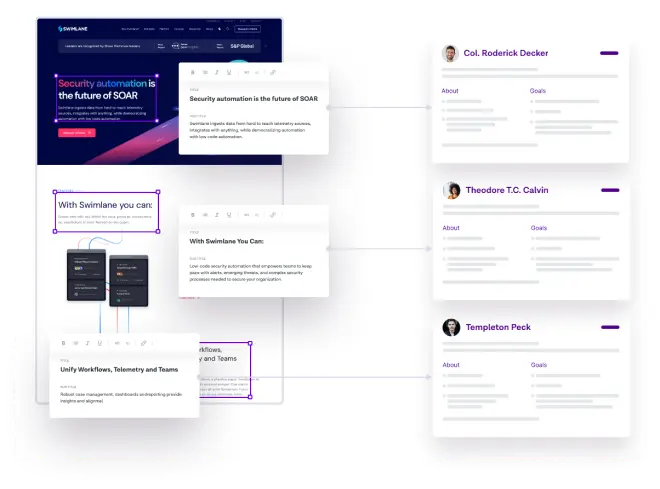Apply bold in With Swimlane You Can editor

tap(191, 214)
